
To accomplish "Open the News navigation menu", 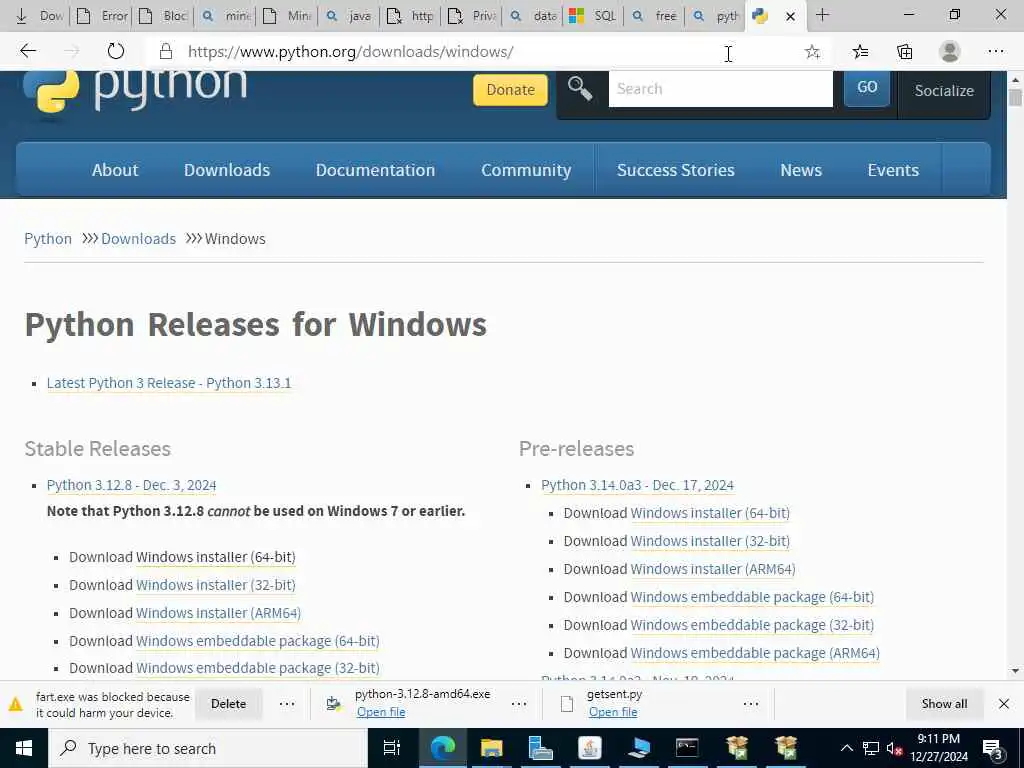I will 801,170.
